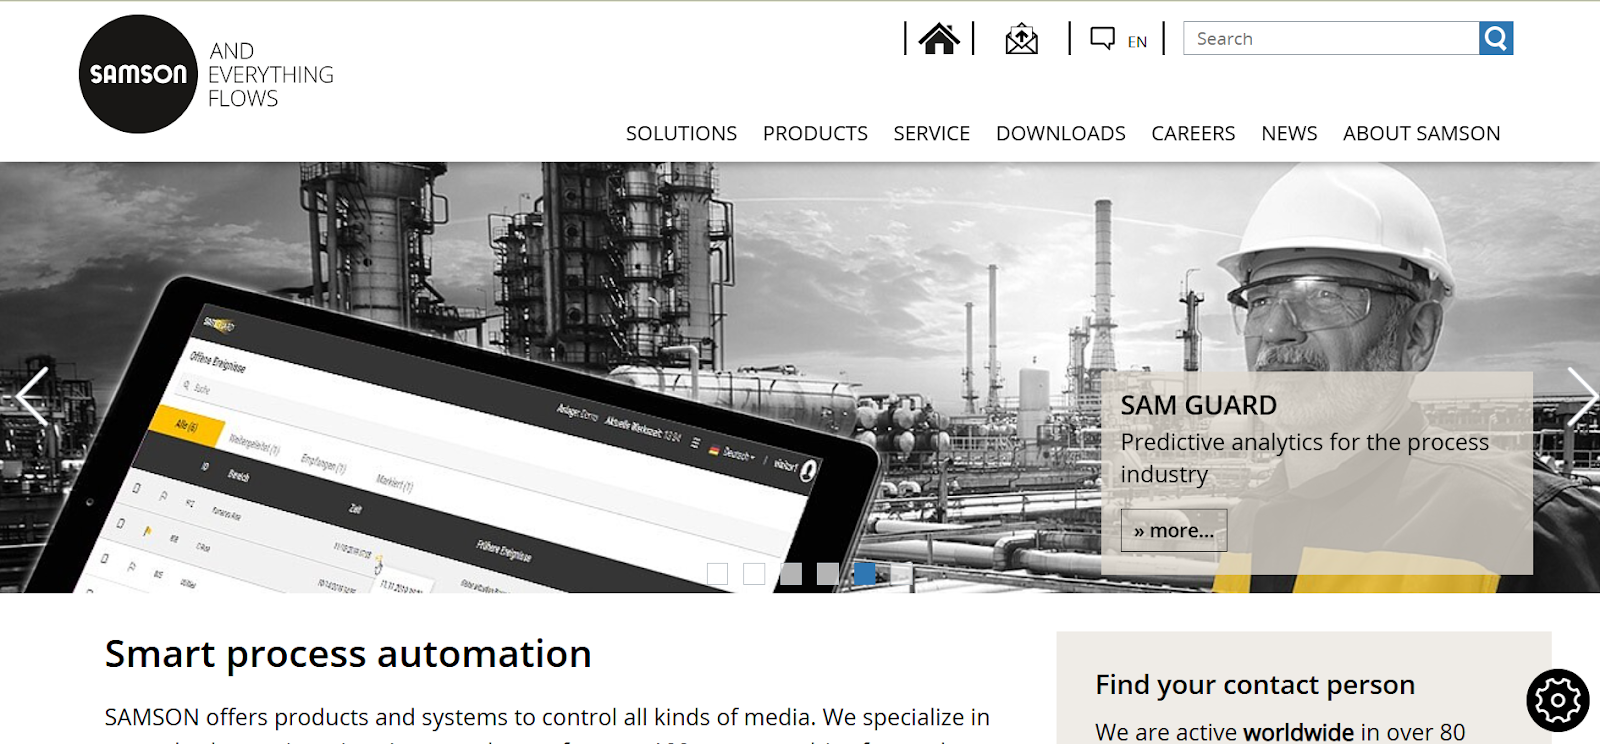Select the first carousel slide indicator
1600x744 pixels.
[717, 573]
